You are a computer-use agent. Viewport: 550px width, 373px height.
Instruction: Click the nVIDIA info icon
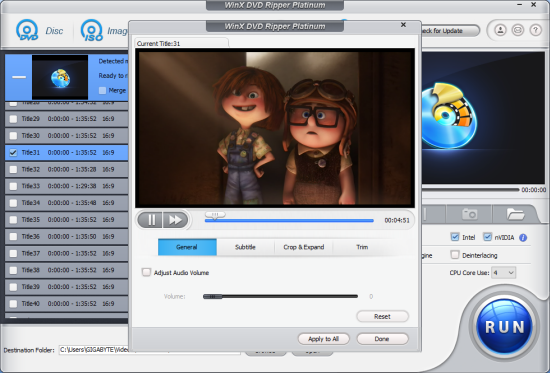coord(523,238)
